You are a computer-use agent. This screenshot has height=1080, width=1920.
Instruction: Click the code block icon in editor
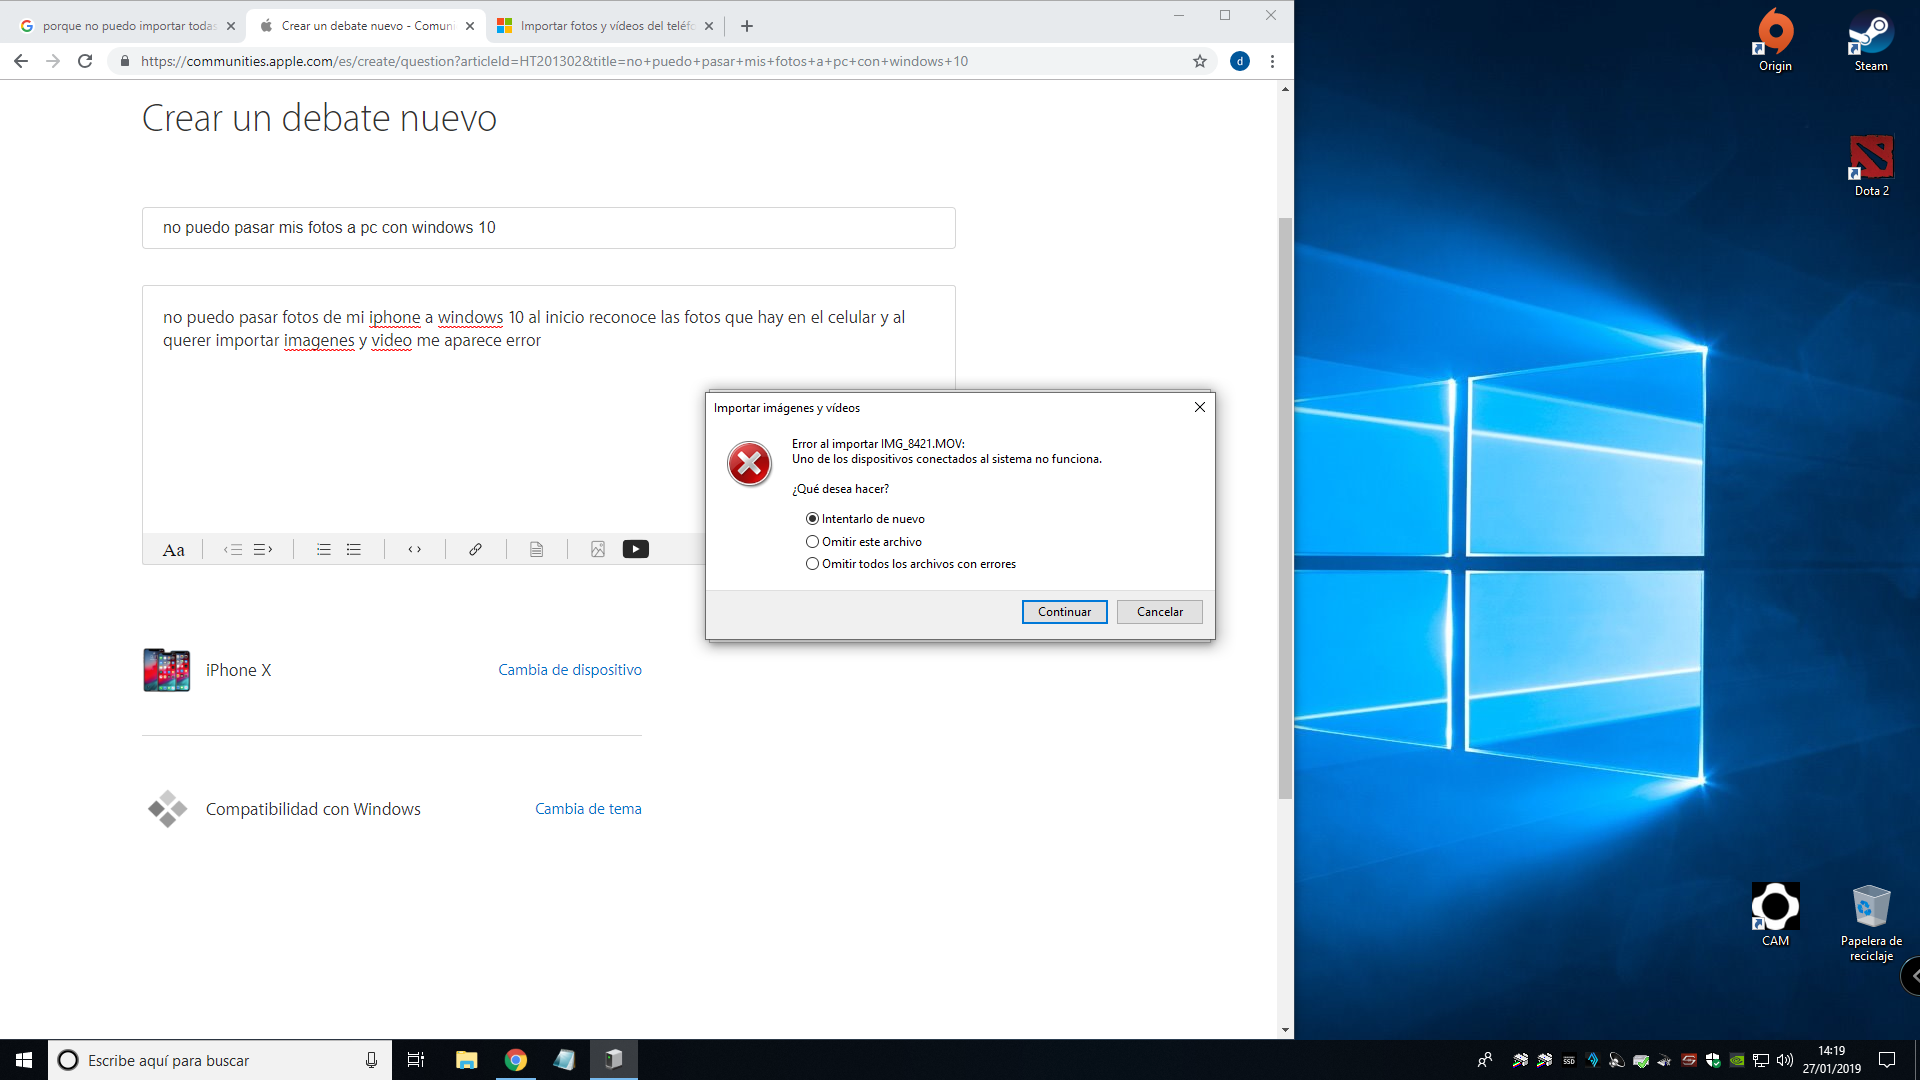coord(414,549)
